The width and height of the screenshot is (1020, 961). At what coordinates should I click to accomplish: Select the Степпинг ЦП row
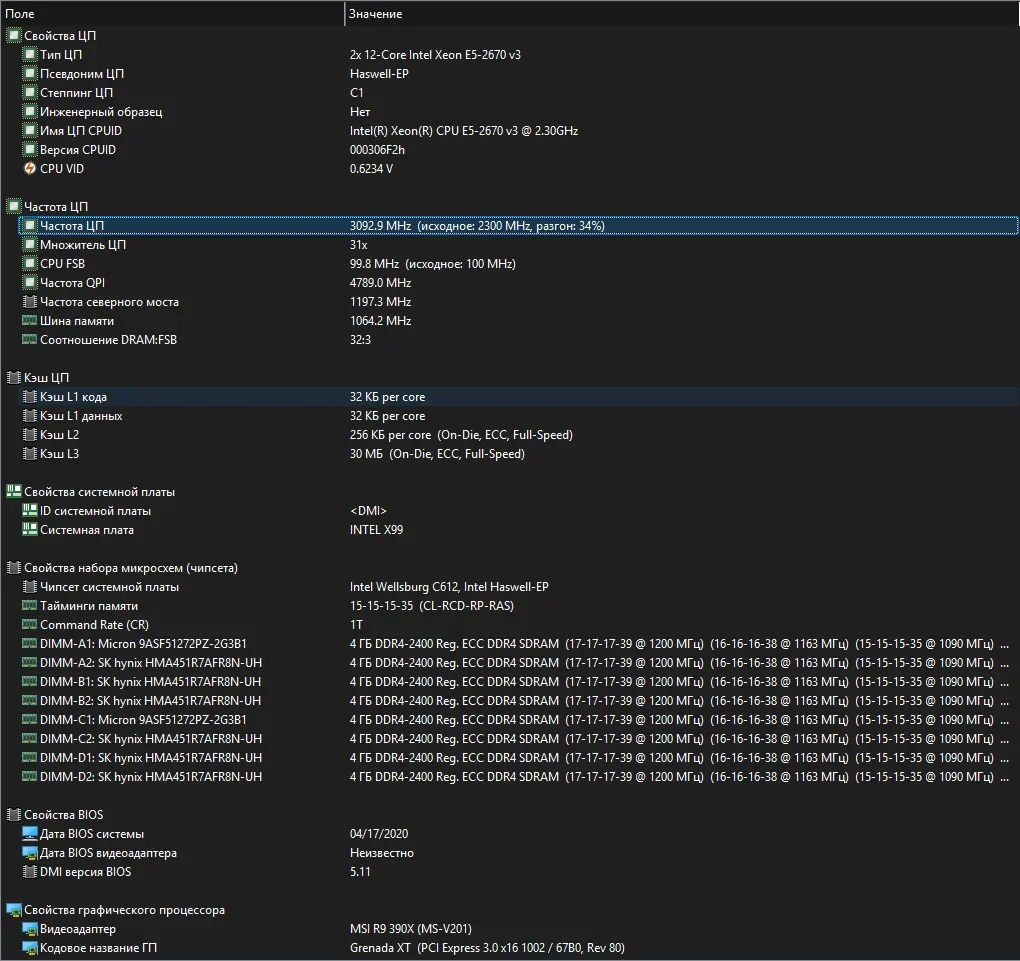tap(518, 92)
